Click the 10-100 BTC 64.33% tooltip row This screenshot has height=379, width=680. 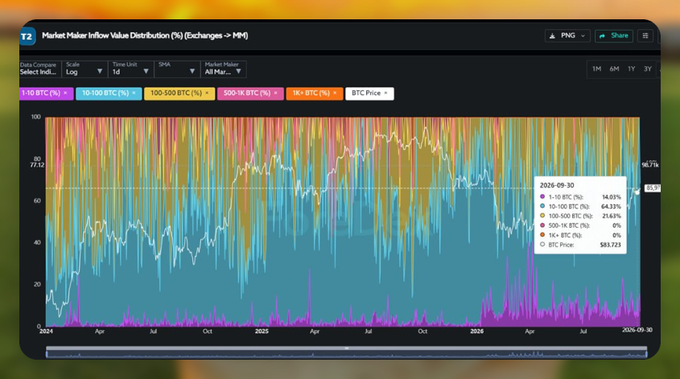click(x=580, y=206)
